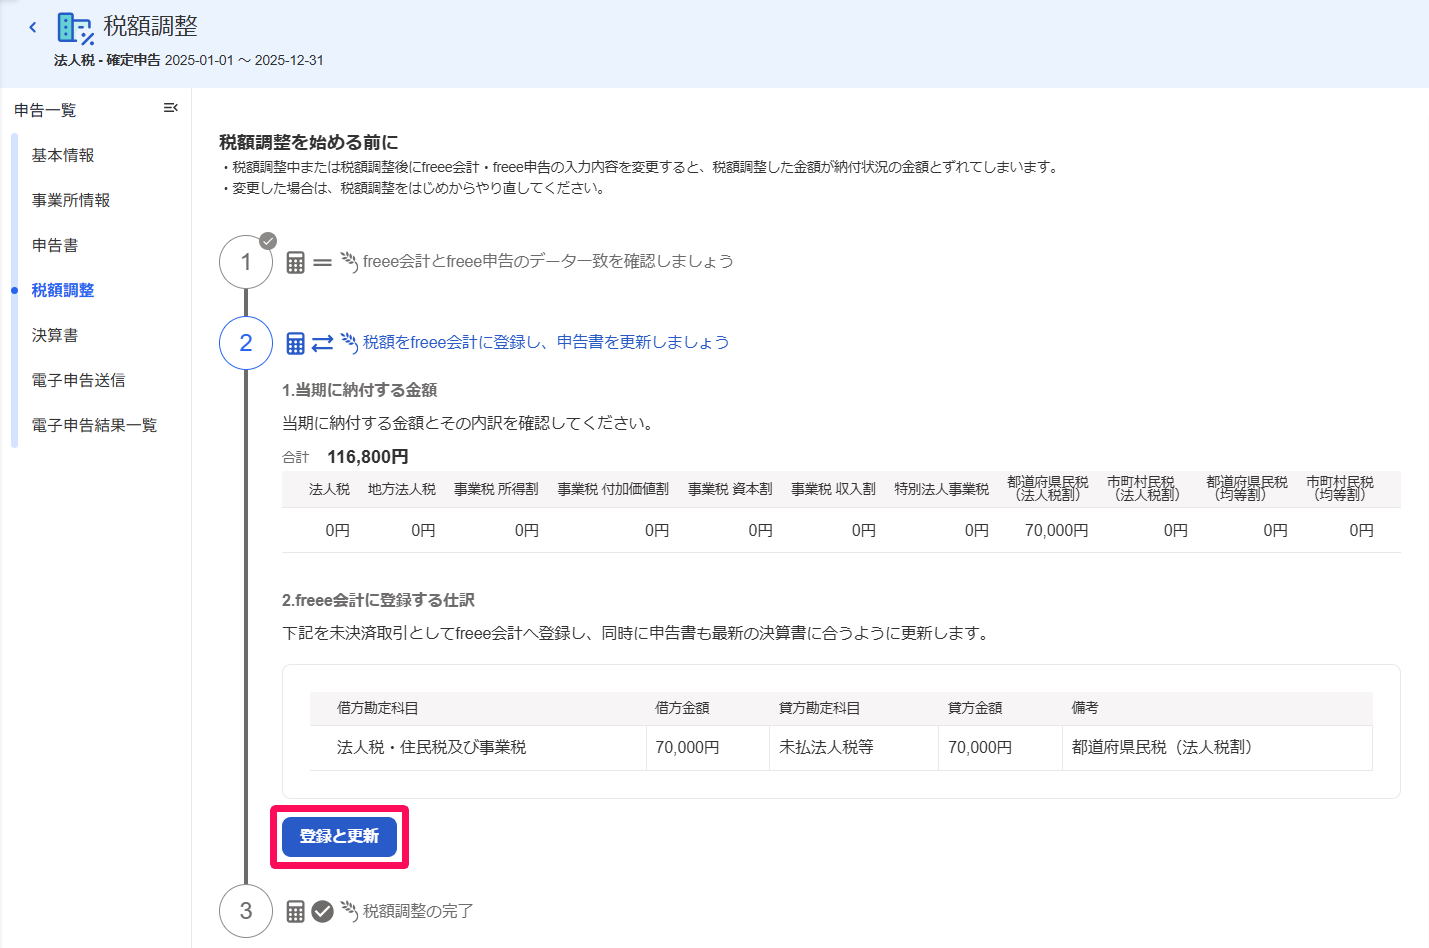This screenshot has width=1429, height=948.
Task: Click the calculator icon in step 2
Action: [295, 343]
